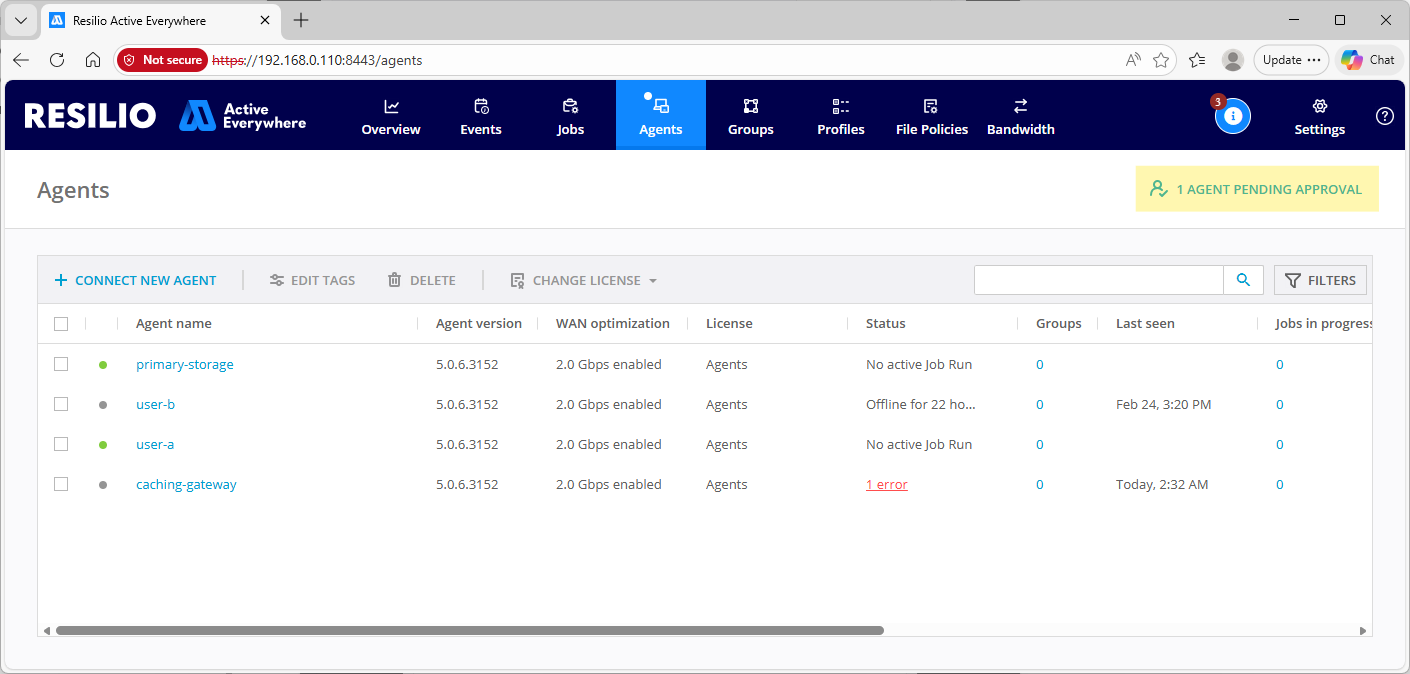Switch to the Jobs tab

570,116
